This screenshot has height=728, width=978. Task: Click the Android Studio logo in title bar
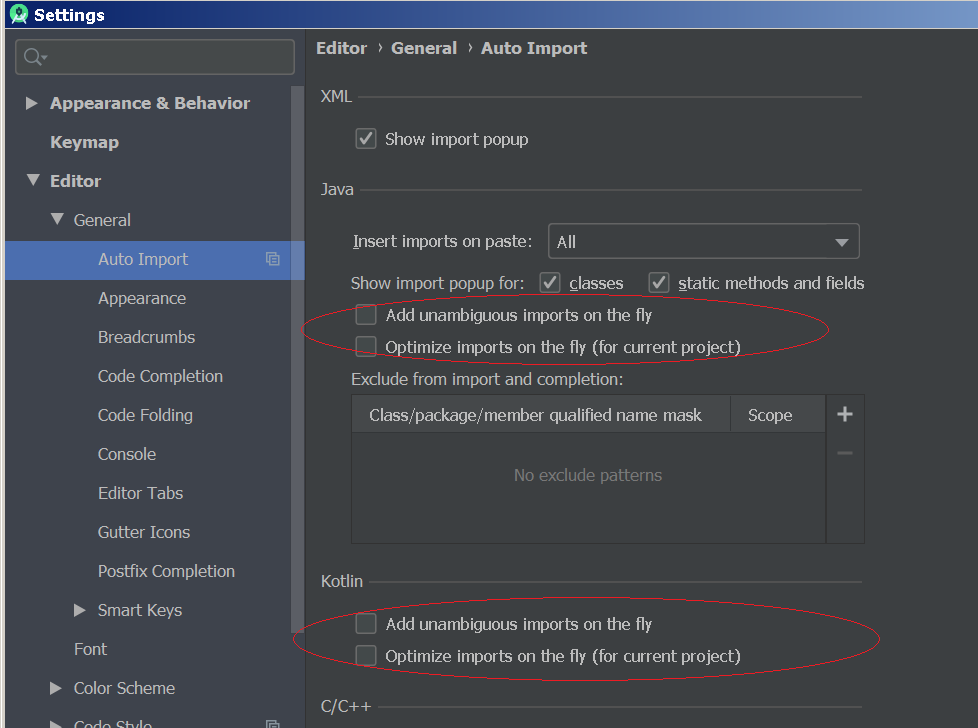[19, 14]
